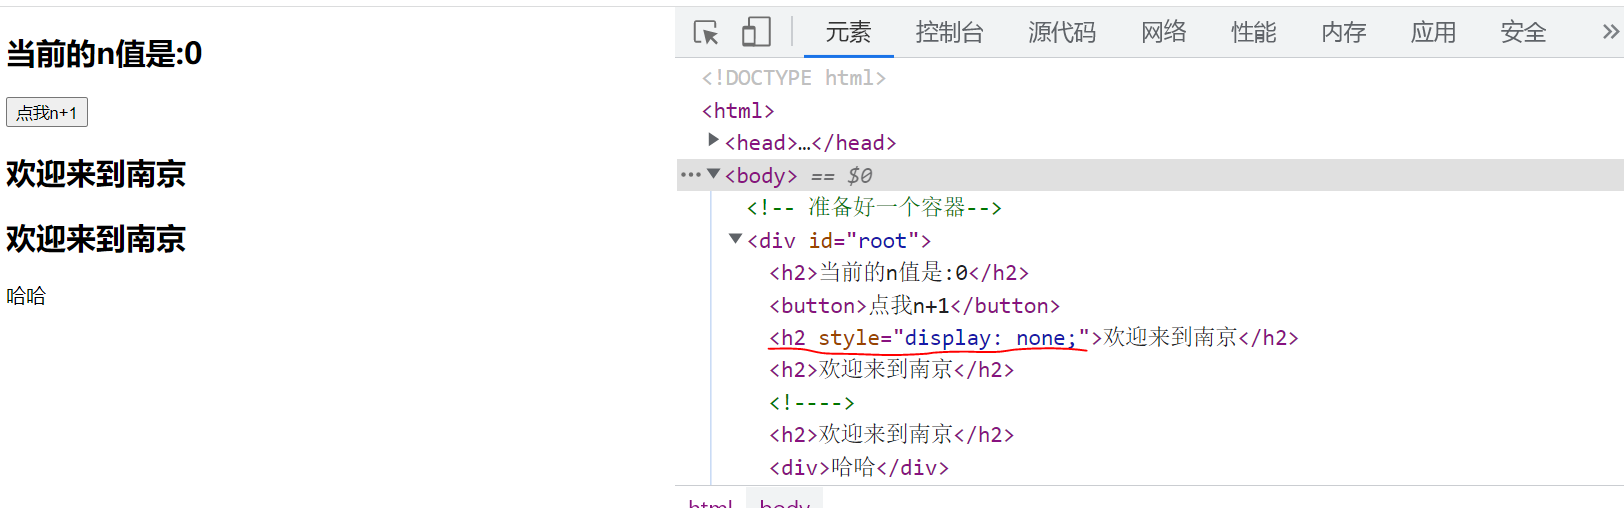Activate the inspect element picker icon

pyautogui.click(x=706, y=33)
